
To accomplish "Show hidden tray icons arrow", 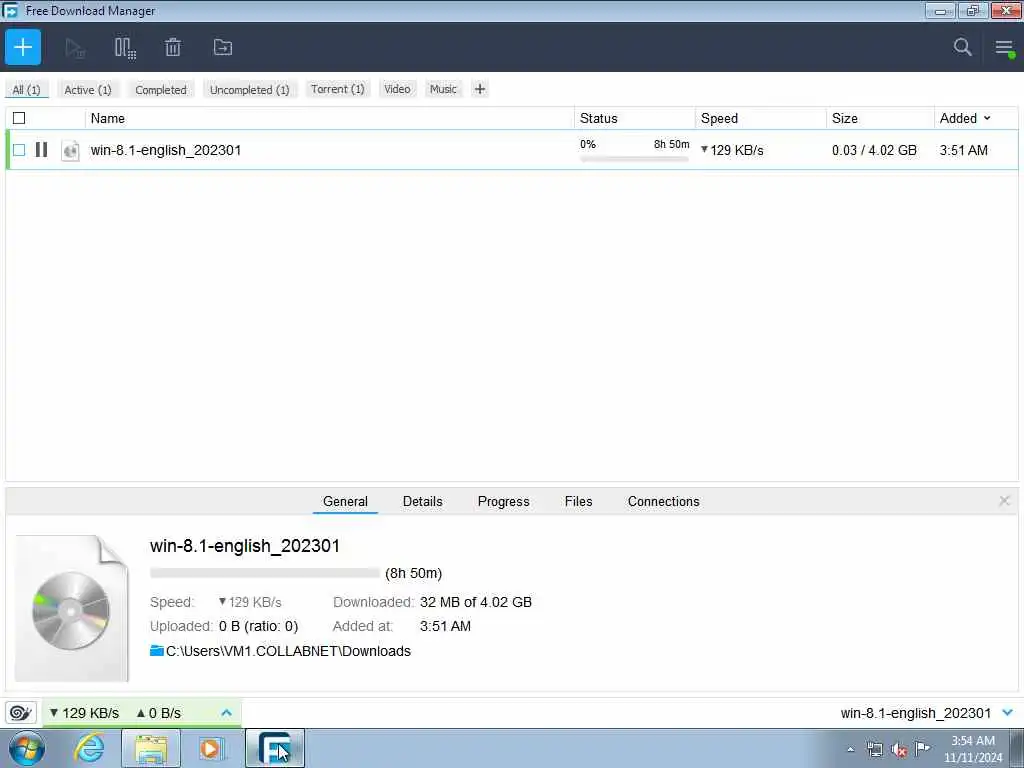I will (850, 749).
